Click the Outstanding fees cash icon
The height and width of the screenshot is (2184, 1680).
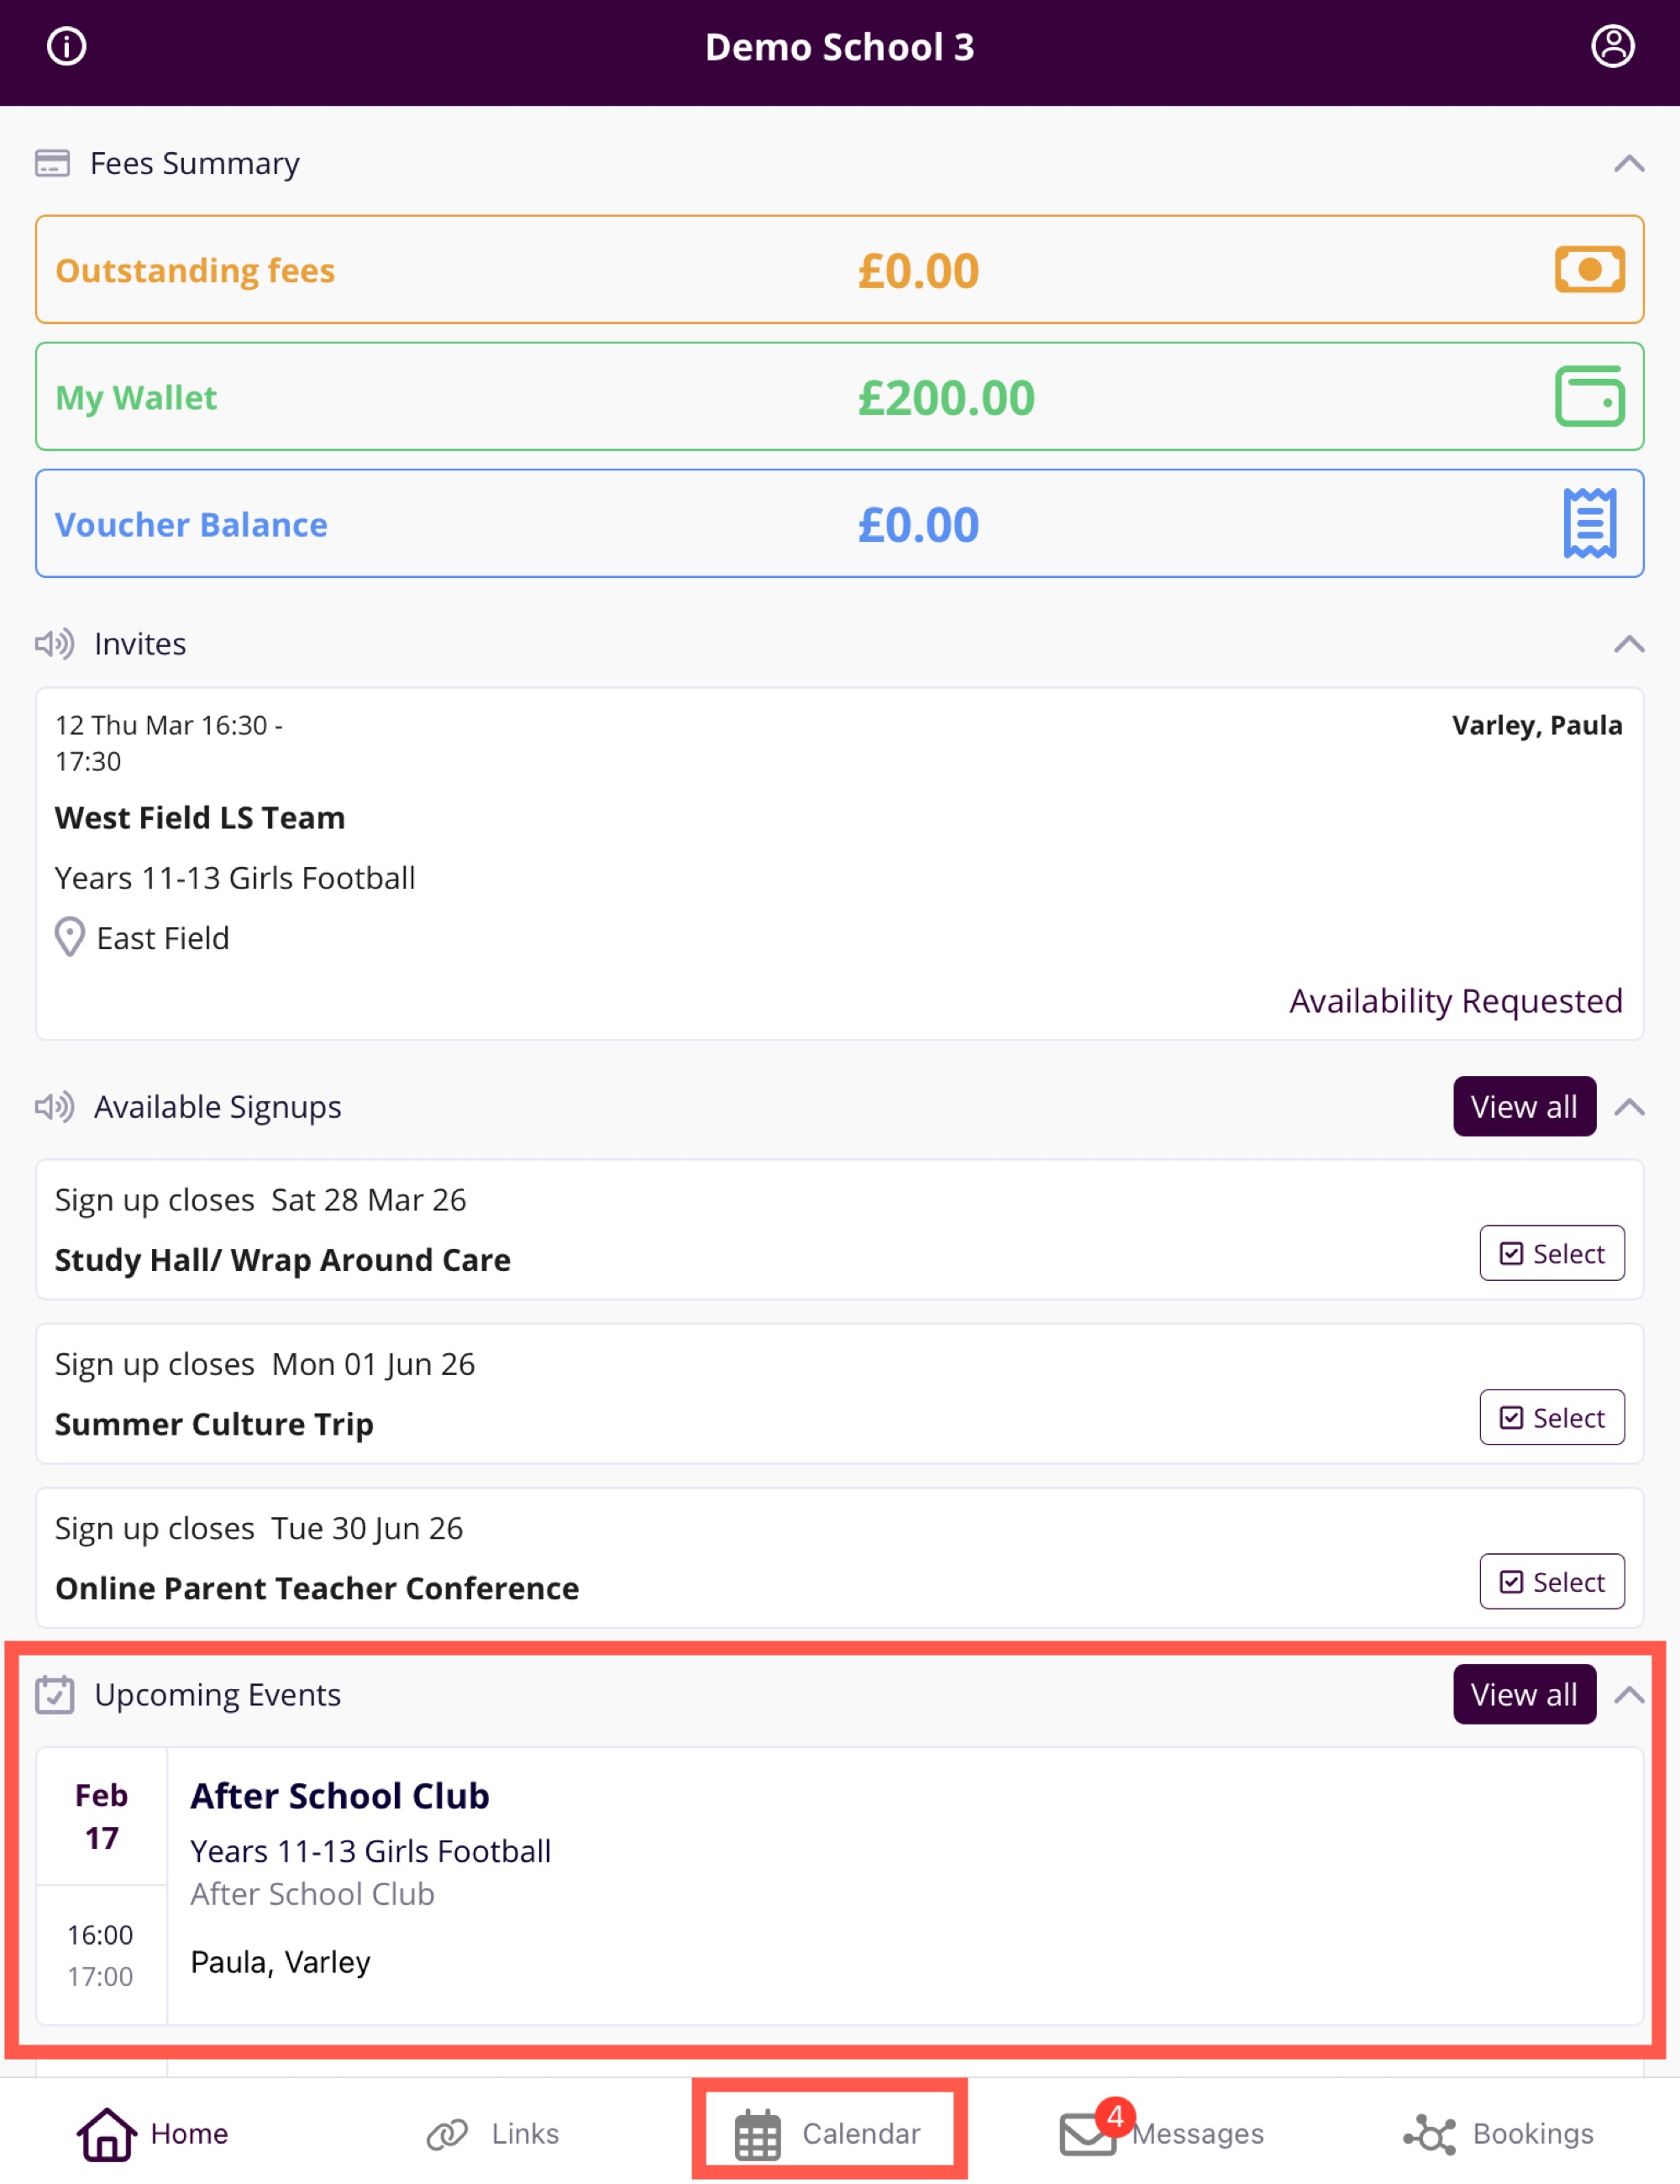(x=1589, y=269)
